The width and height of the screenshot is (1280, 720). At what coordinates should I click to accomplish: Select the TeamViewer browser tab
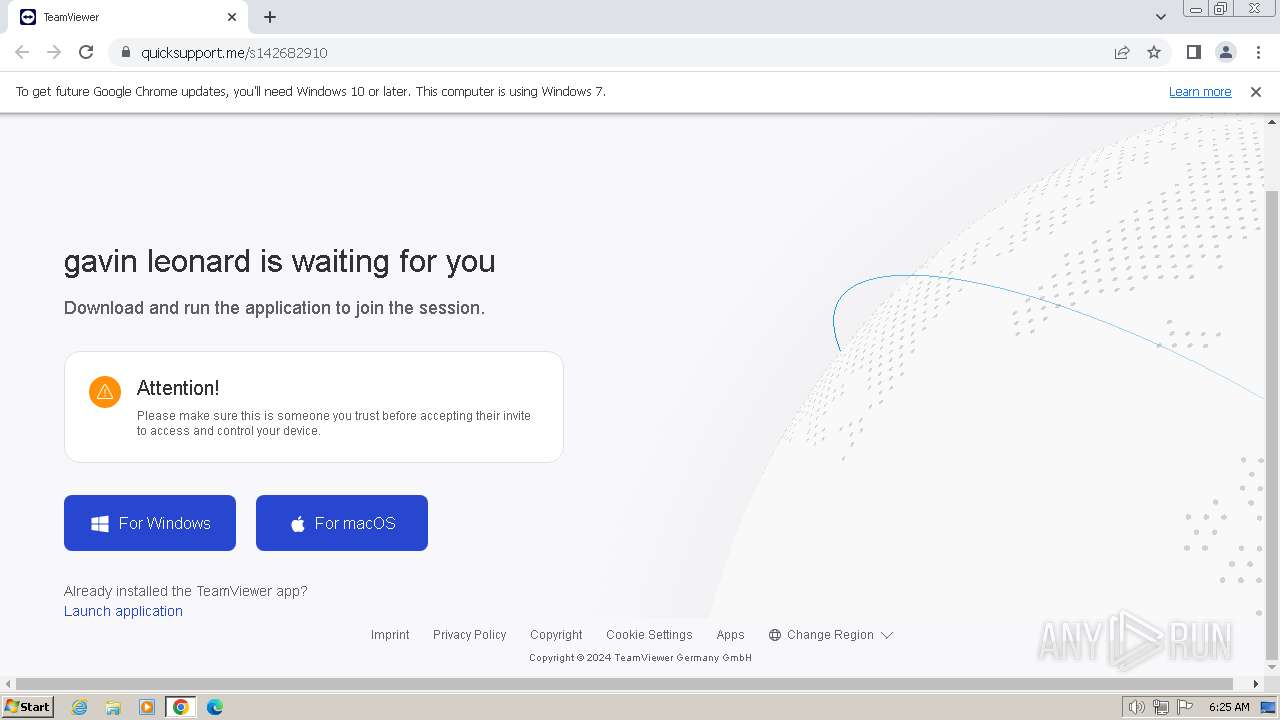[x=127, y=17]
